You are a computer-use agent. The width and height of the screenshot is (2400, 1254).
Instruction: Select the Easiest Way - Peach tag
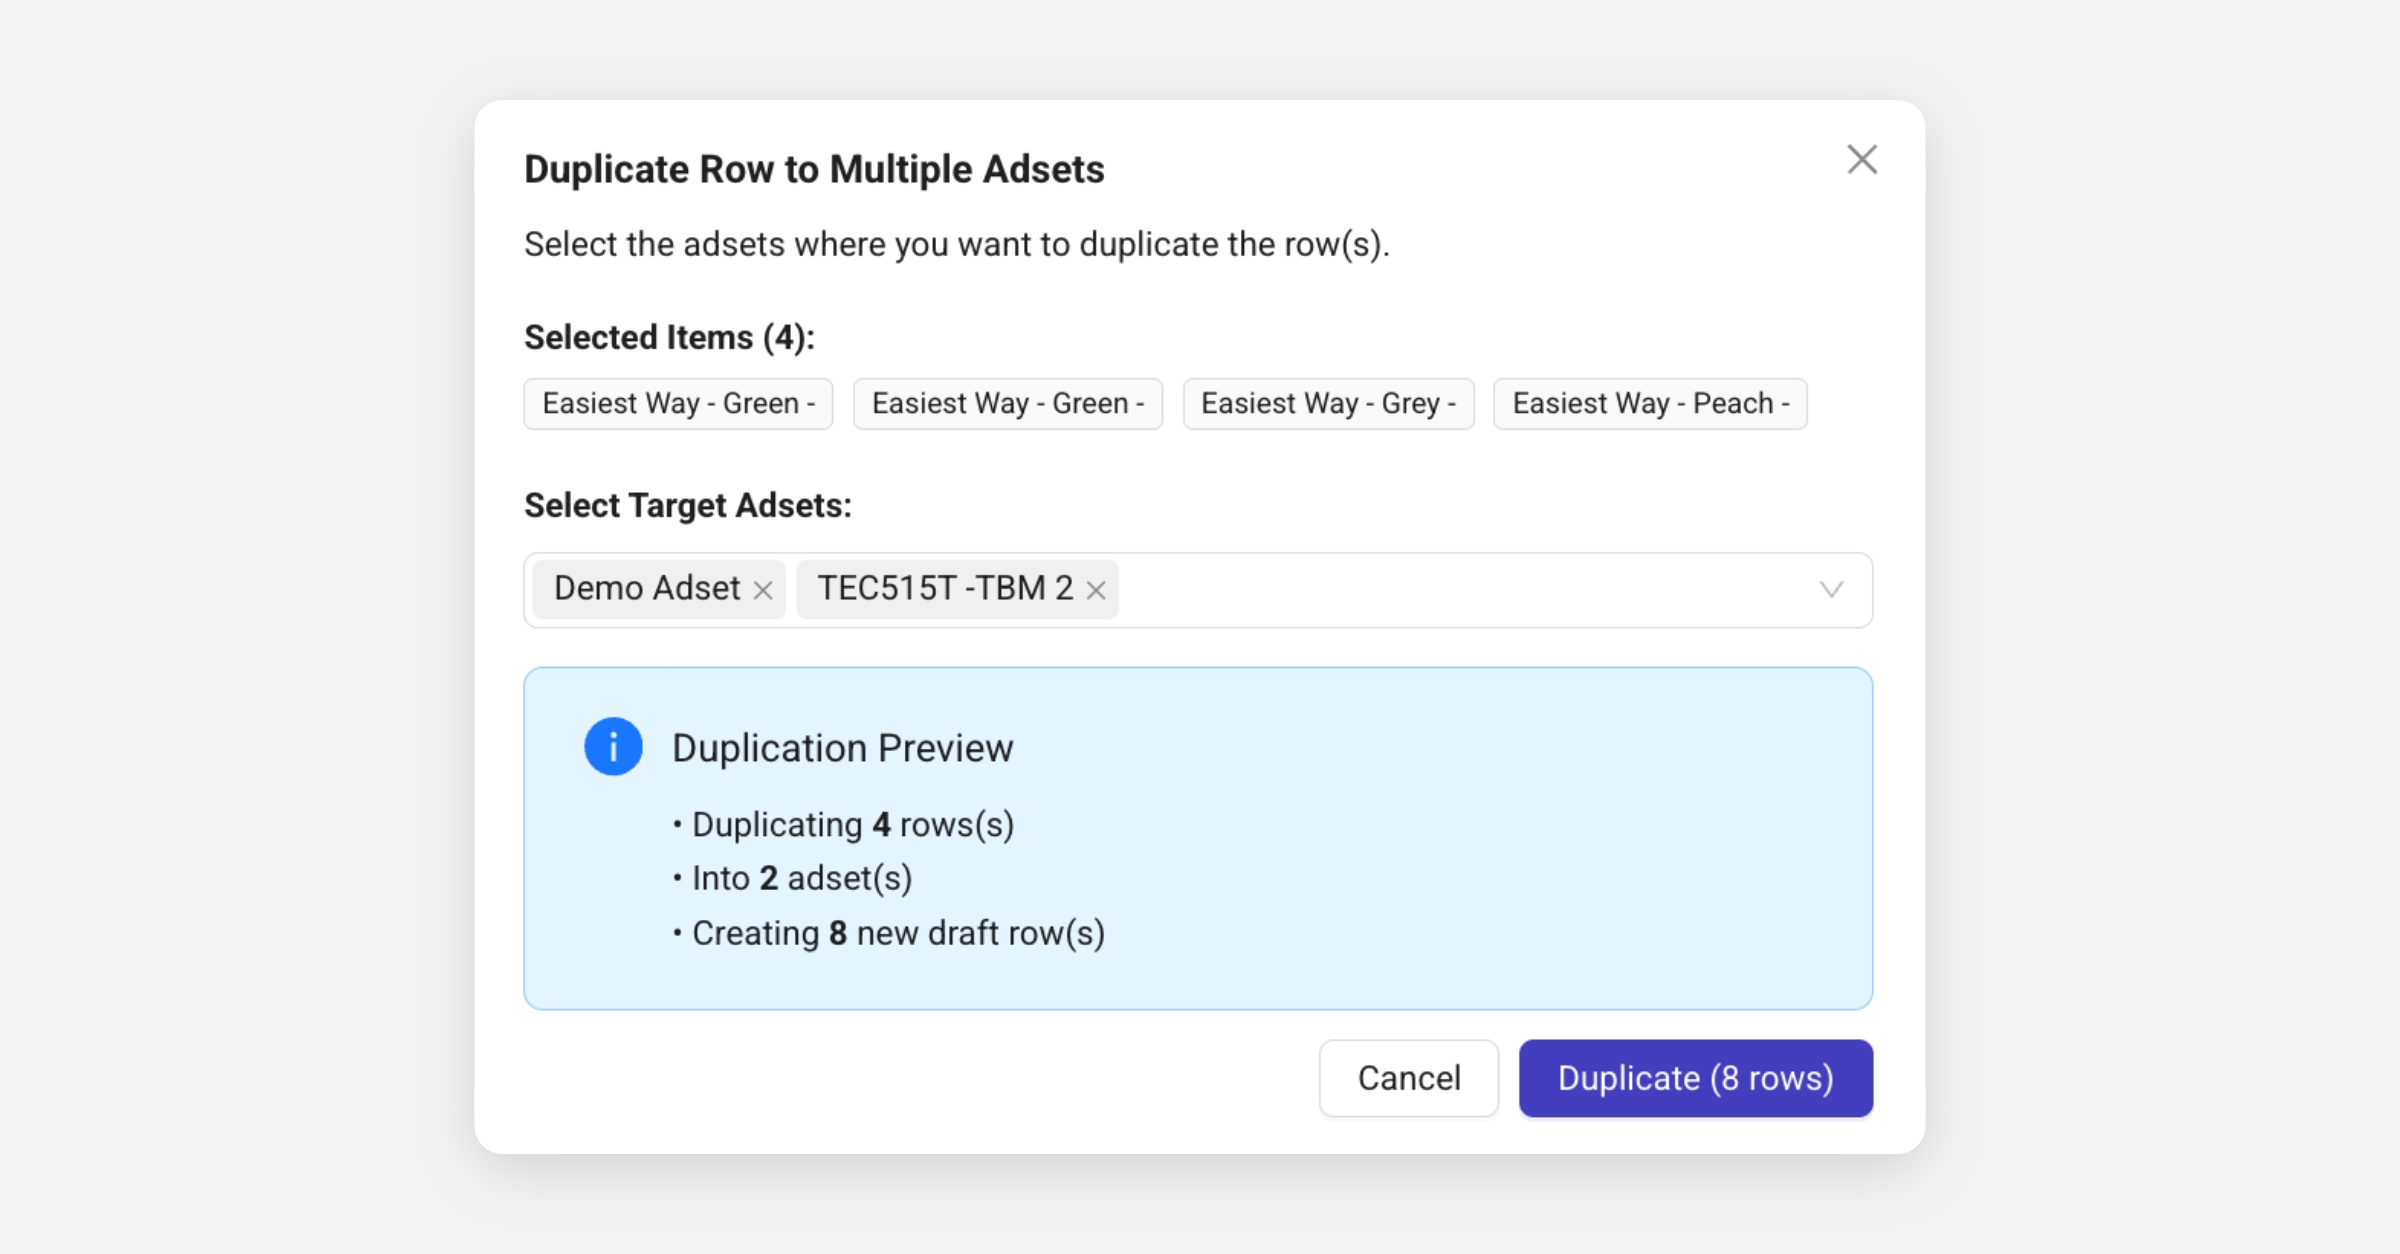coord(1649,404)
